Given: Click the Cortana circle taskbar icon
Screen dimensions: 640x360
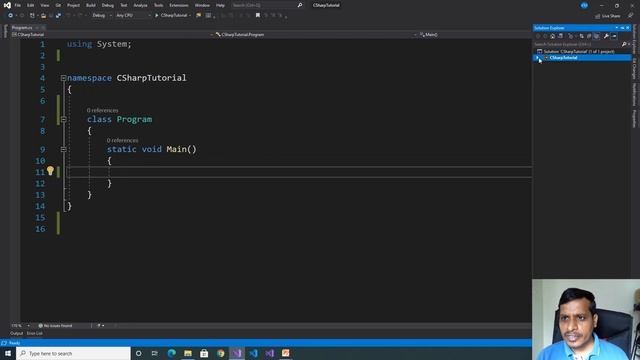Looking at the screenshot, I should [138, 353].
